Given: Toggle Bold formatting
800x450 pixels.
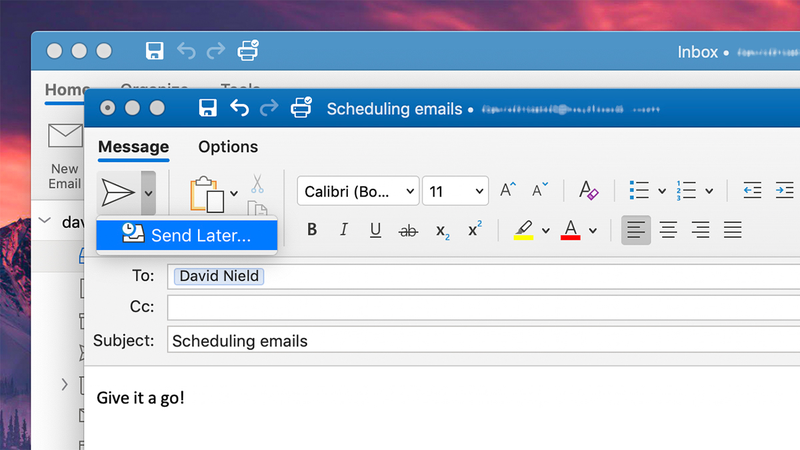Looking at the screenshot, I should pyautogui.click(x=312, y=230).
